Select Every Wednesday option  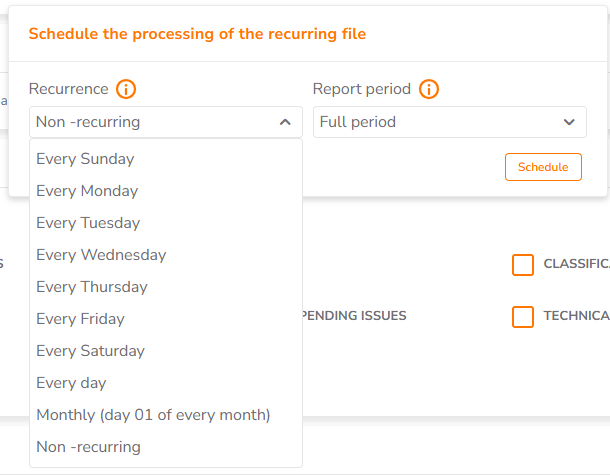[x=166, y=255]
